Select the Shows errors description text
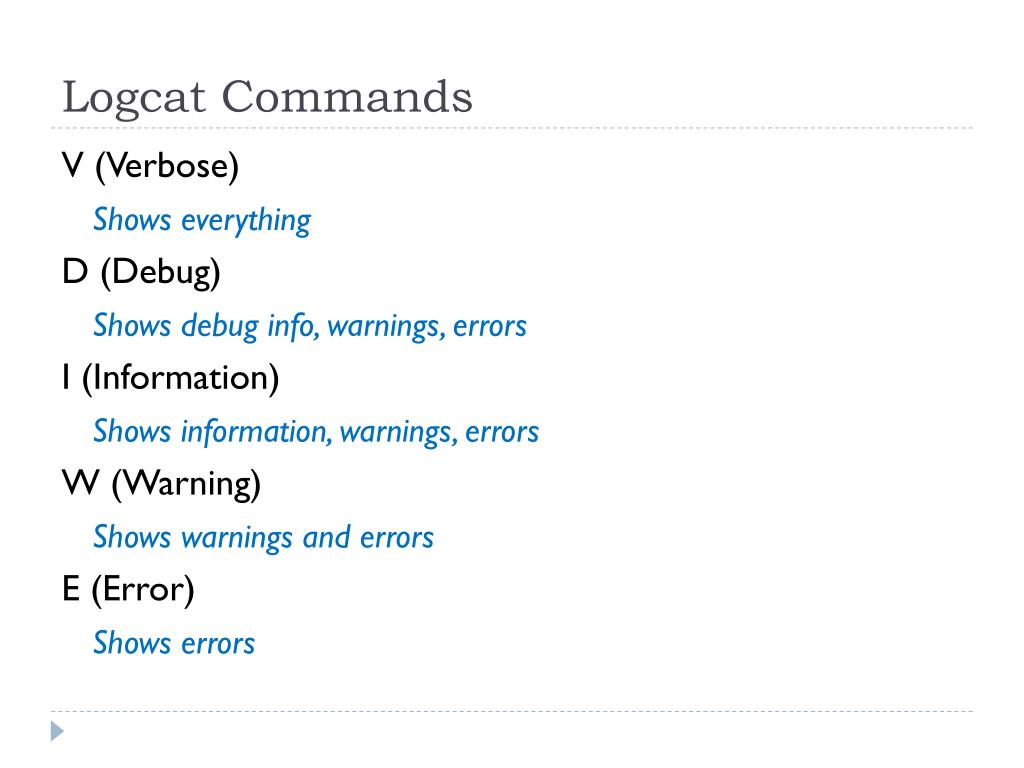 click(174, 643)
